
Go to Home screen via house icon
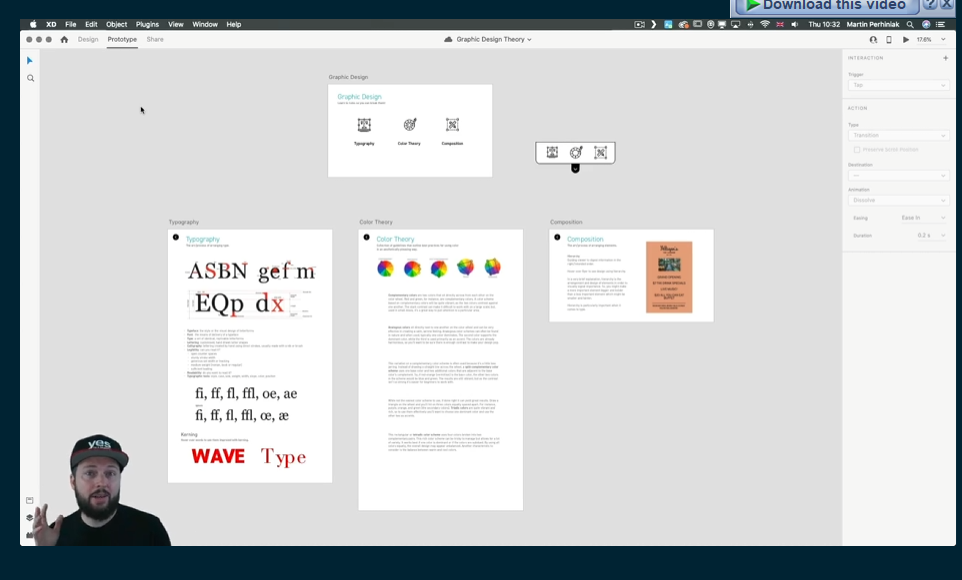[64, 39]
